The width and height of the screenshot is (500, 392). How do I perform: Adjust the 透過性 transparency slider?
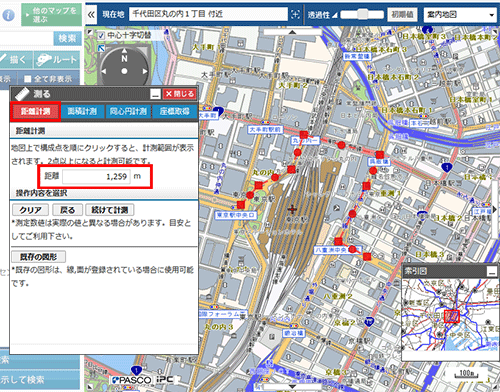tap(362, 14)
